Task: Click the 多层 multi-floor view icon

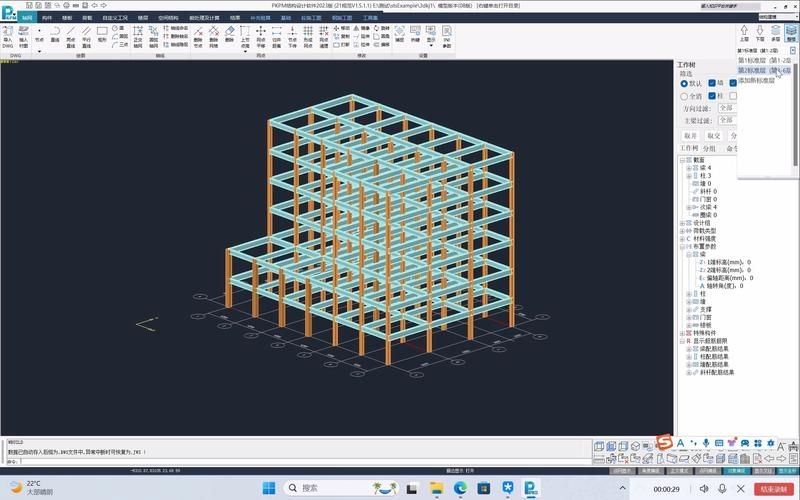Action: pos(774,33)
